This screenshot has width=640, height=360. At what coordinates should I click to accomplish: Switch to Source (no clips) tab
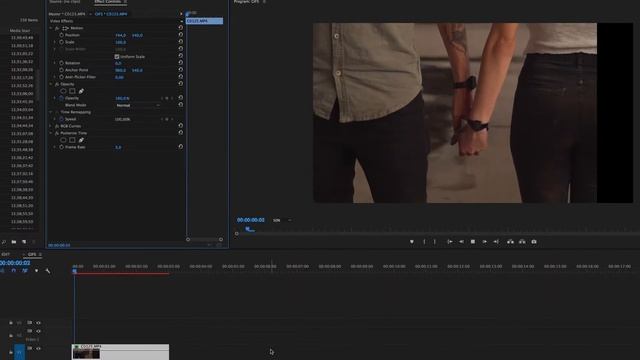(64, 2)
